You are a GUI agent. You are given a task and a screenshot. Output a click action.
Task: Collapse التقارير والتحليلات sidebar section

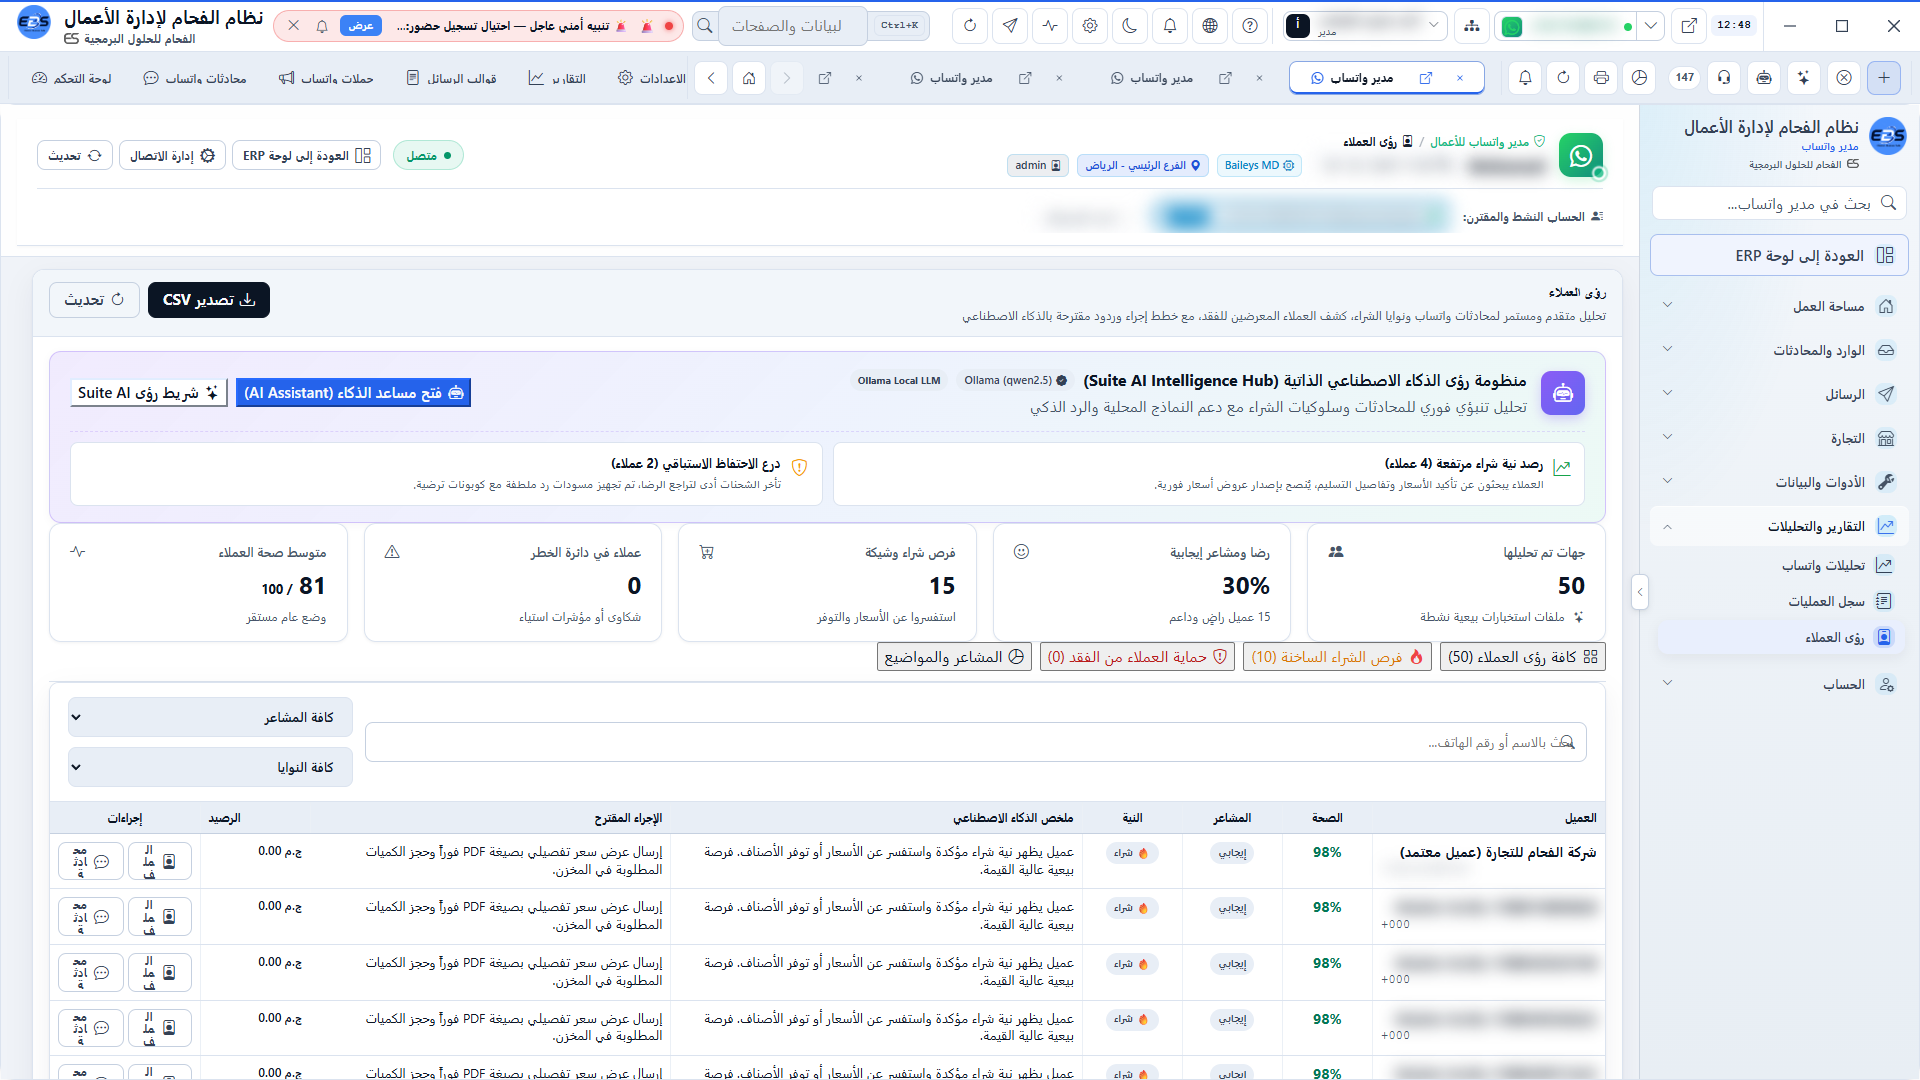1779,526
